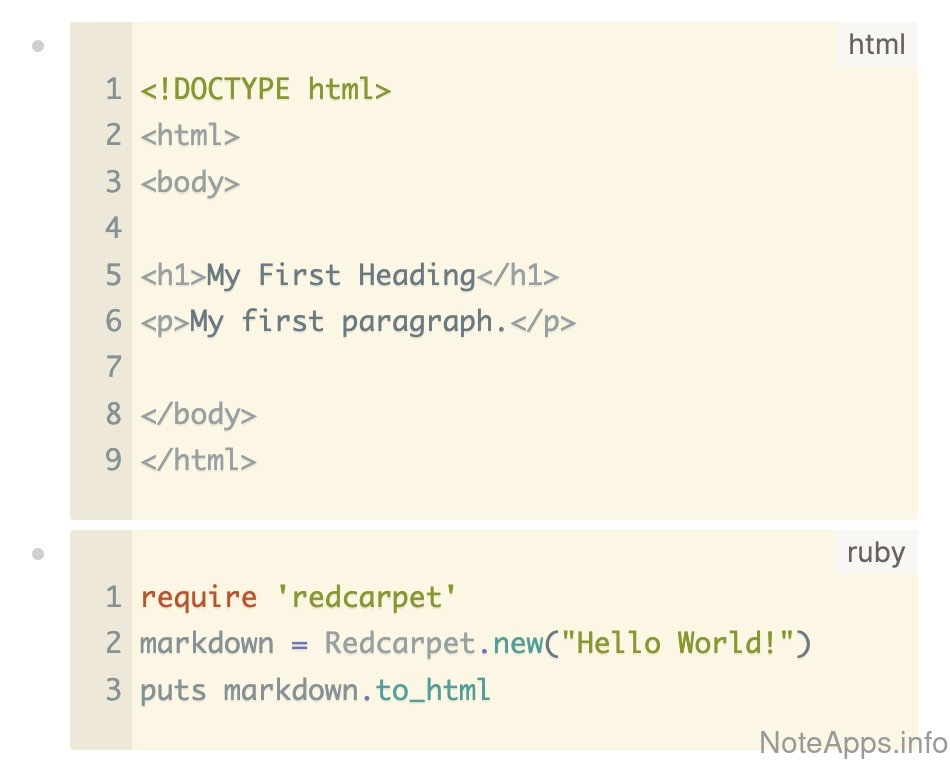Open the html language label dropdown
Screen dimensions: 950x762
876,44
